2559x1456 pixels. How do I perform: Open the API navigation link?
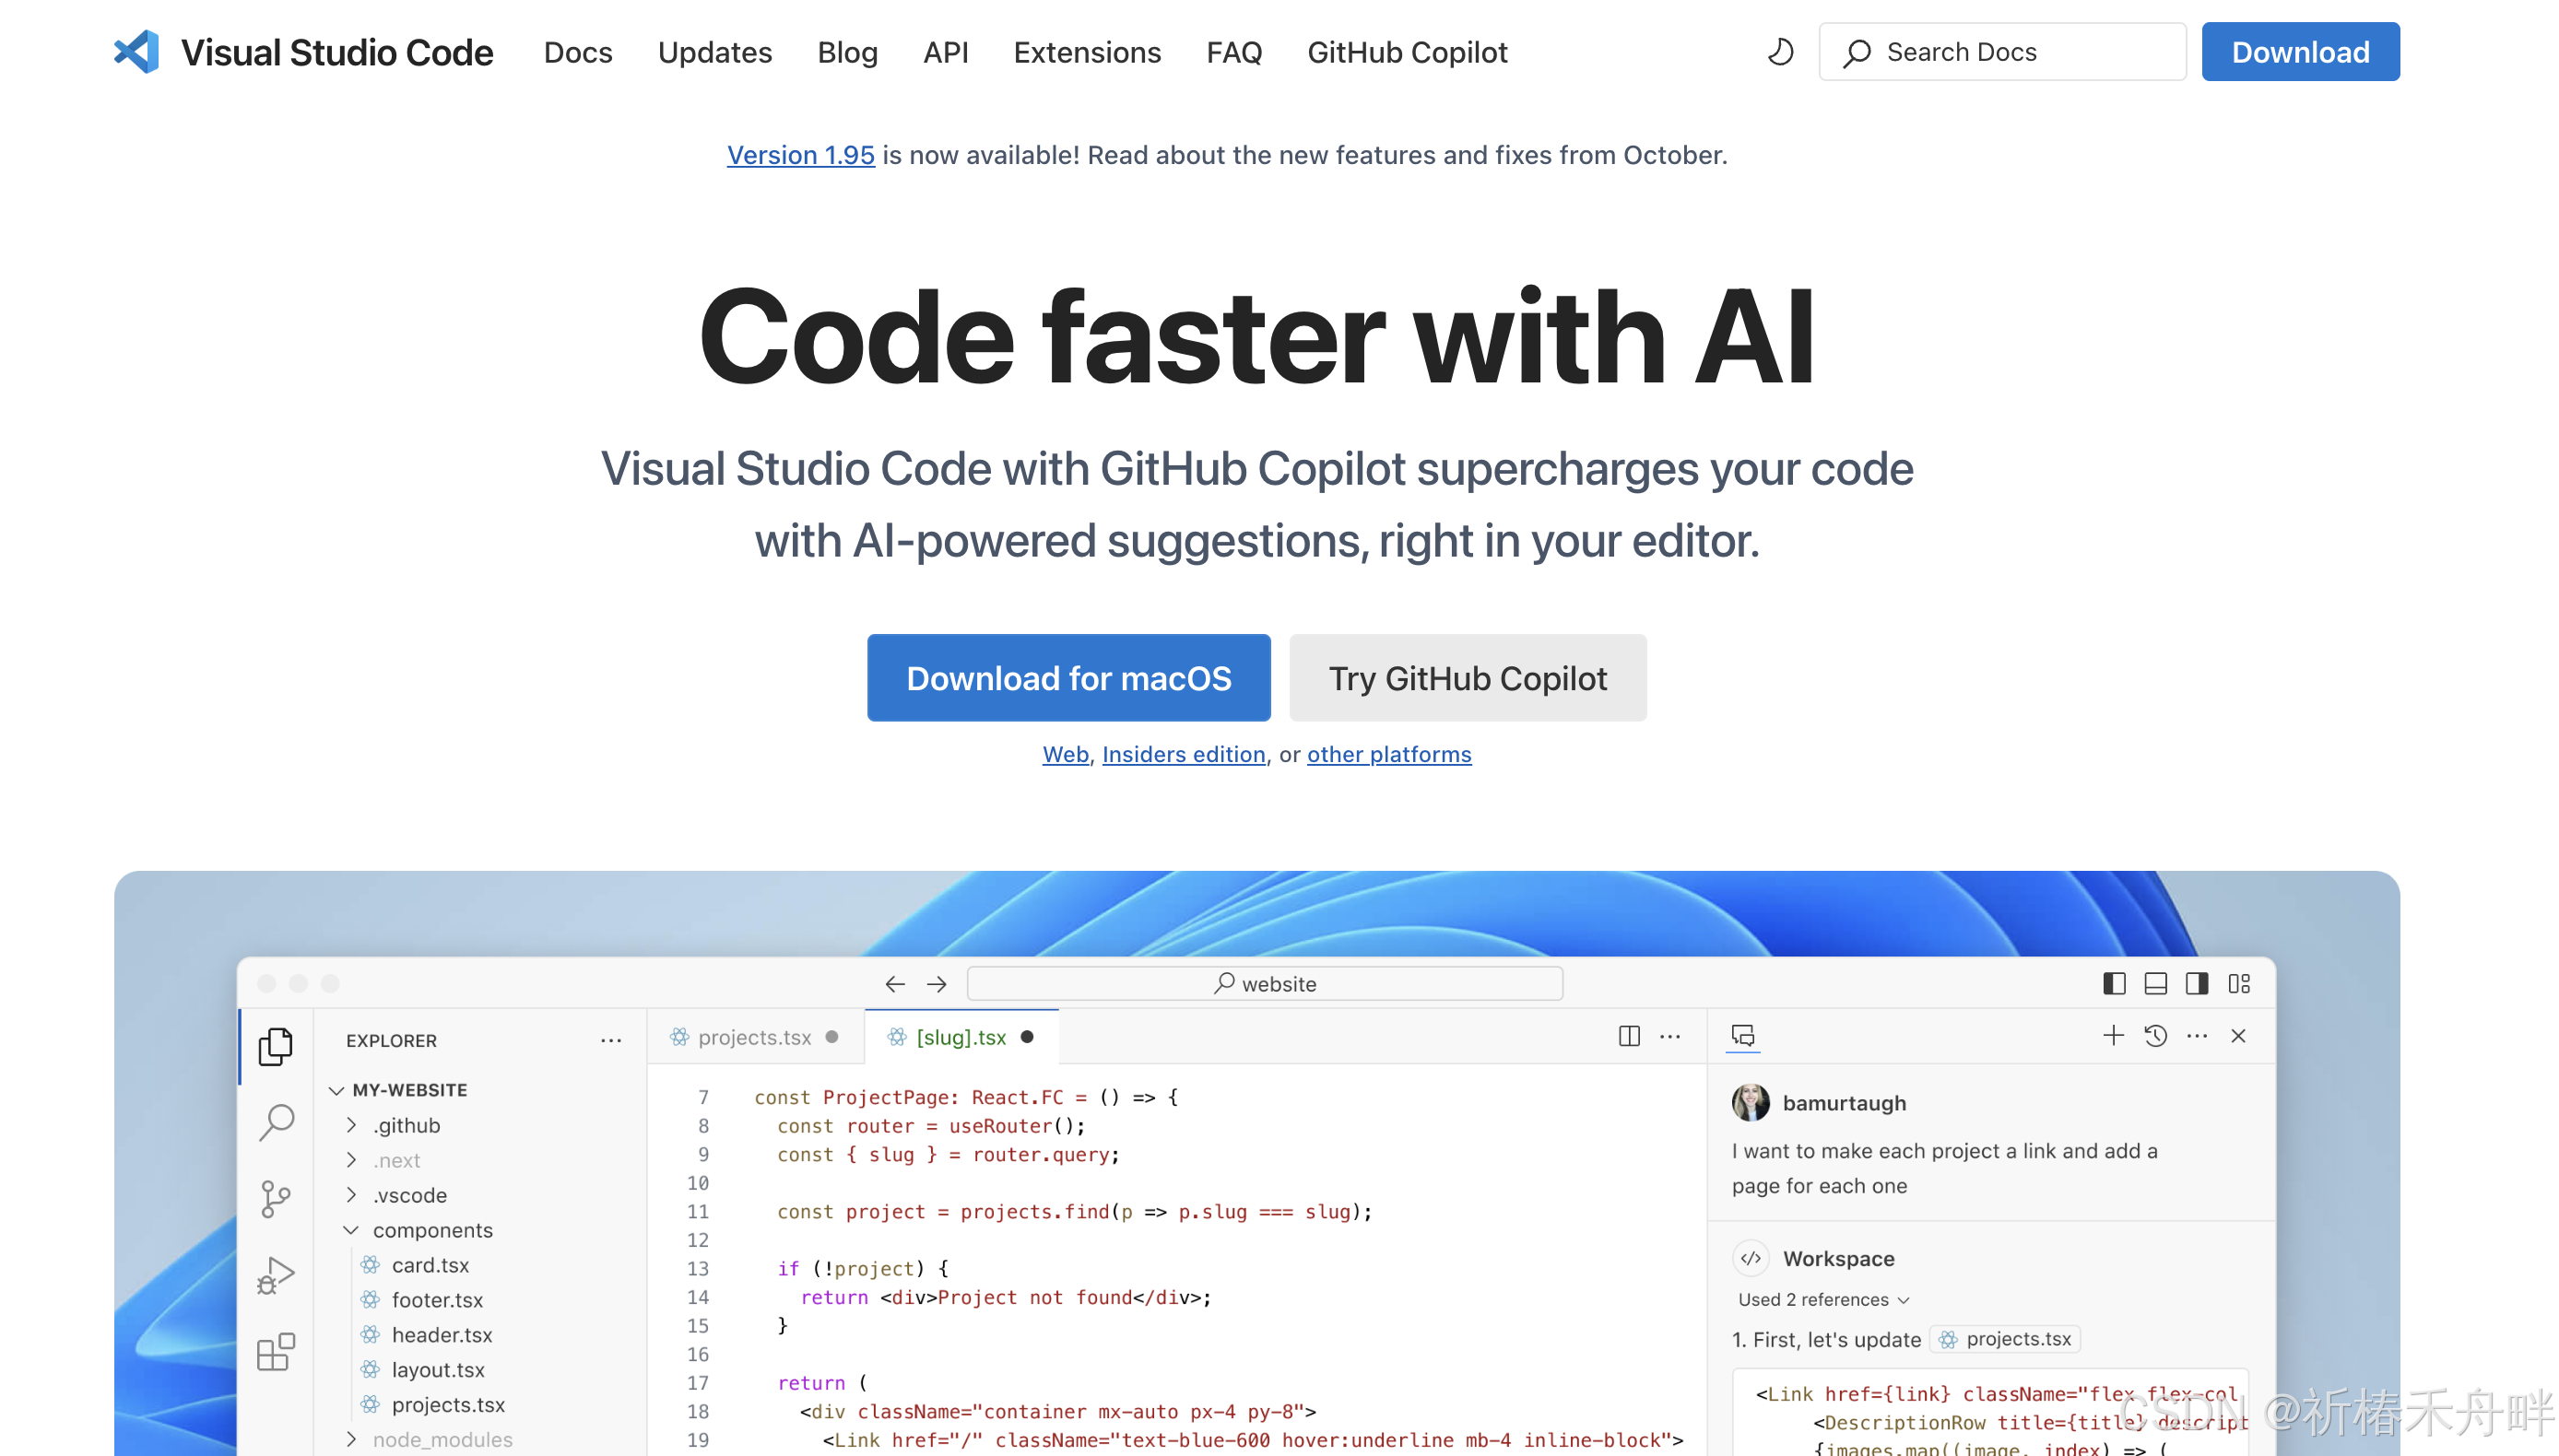(945, 52)
